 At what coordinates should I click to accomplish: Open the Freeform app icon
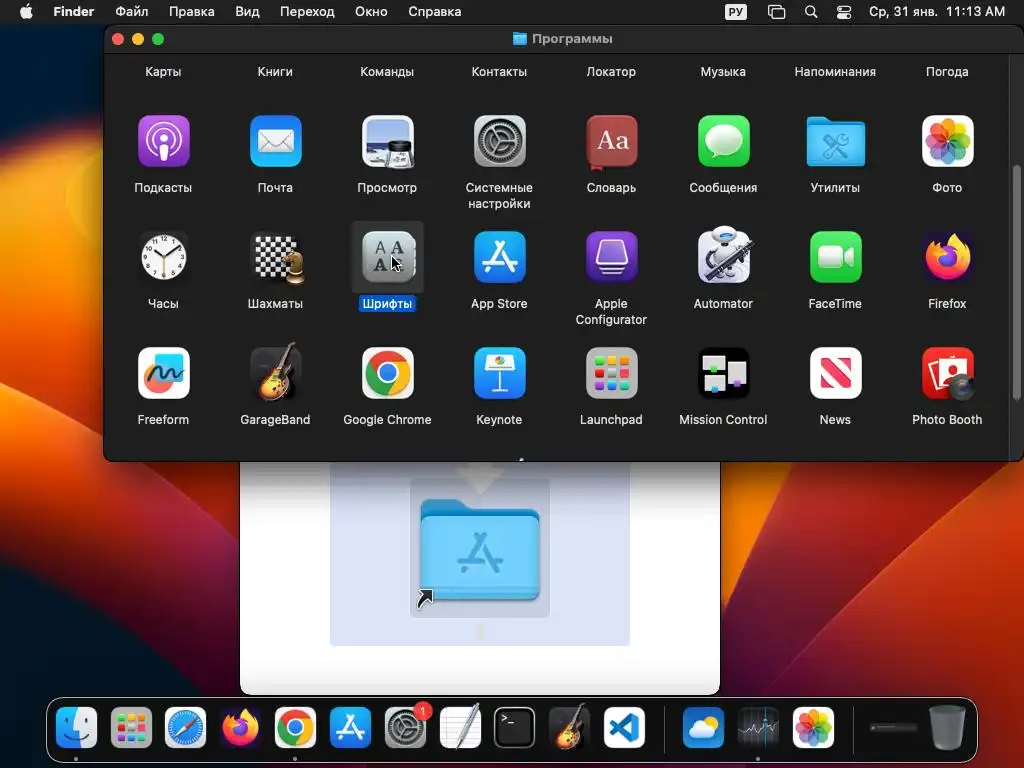point(163,373)
